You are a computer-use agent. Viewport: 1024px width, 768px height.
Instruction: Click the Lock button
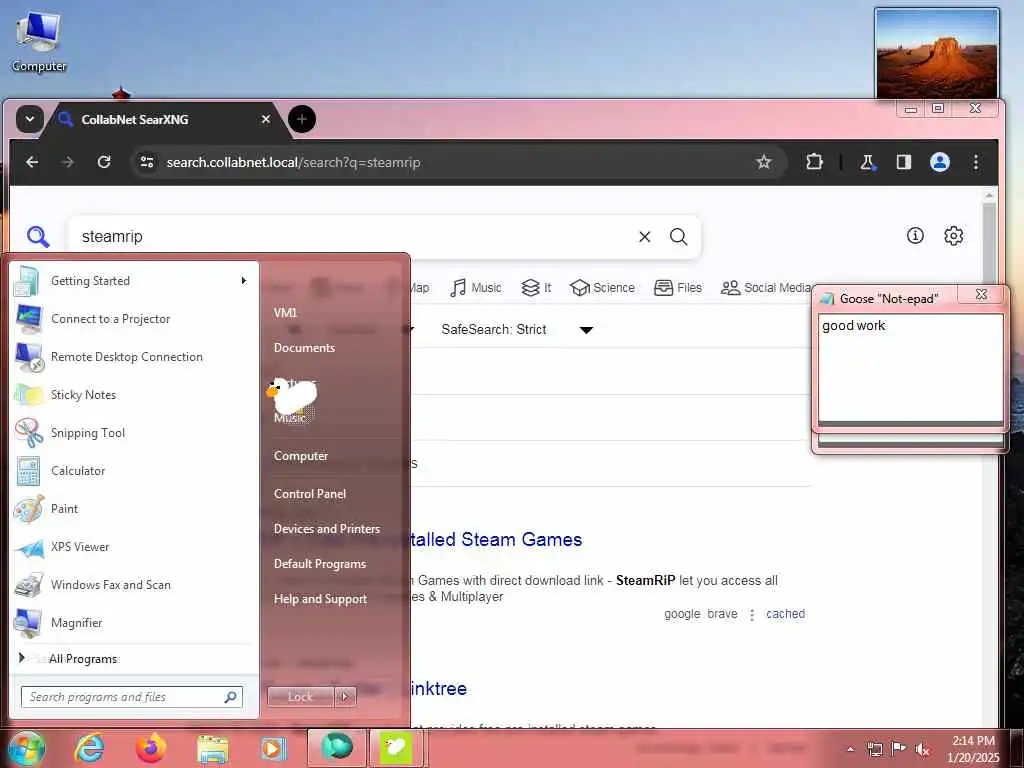[x=300, y=697]
